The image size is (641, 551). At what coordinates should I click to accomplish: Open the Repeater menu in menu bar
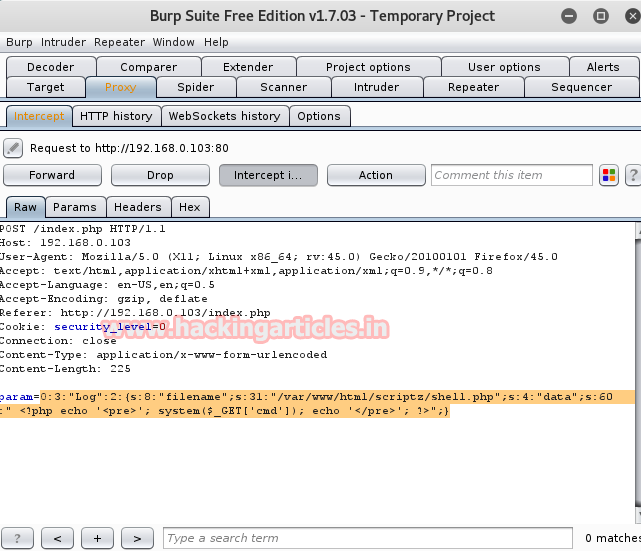click(119, 42)
